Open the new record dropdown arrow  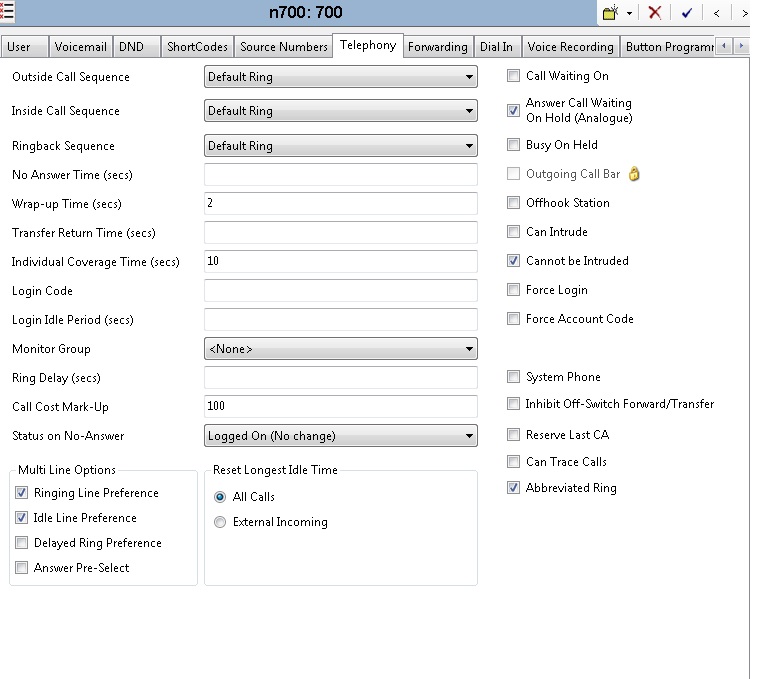[629, 14]
